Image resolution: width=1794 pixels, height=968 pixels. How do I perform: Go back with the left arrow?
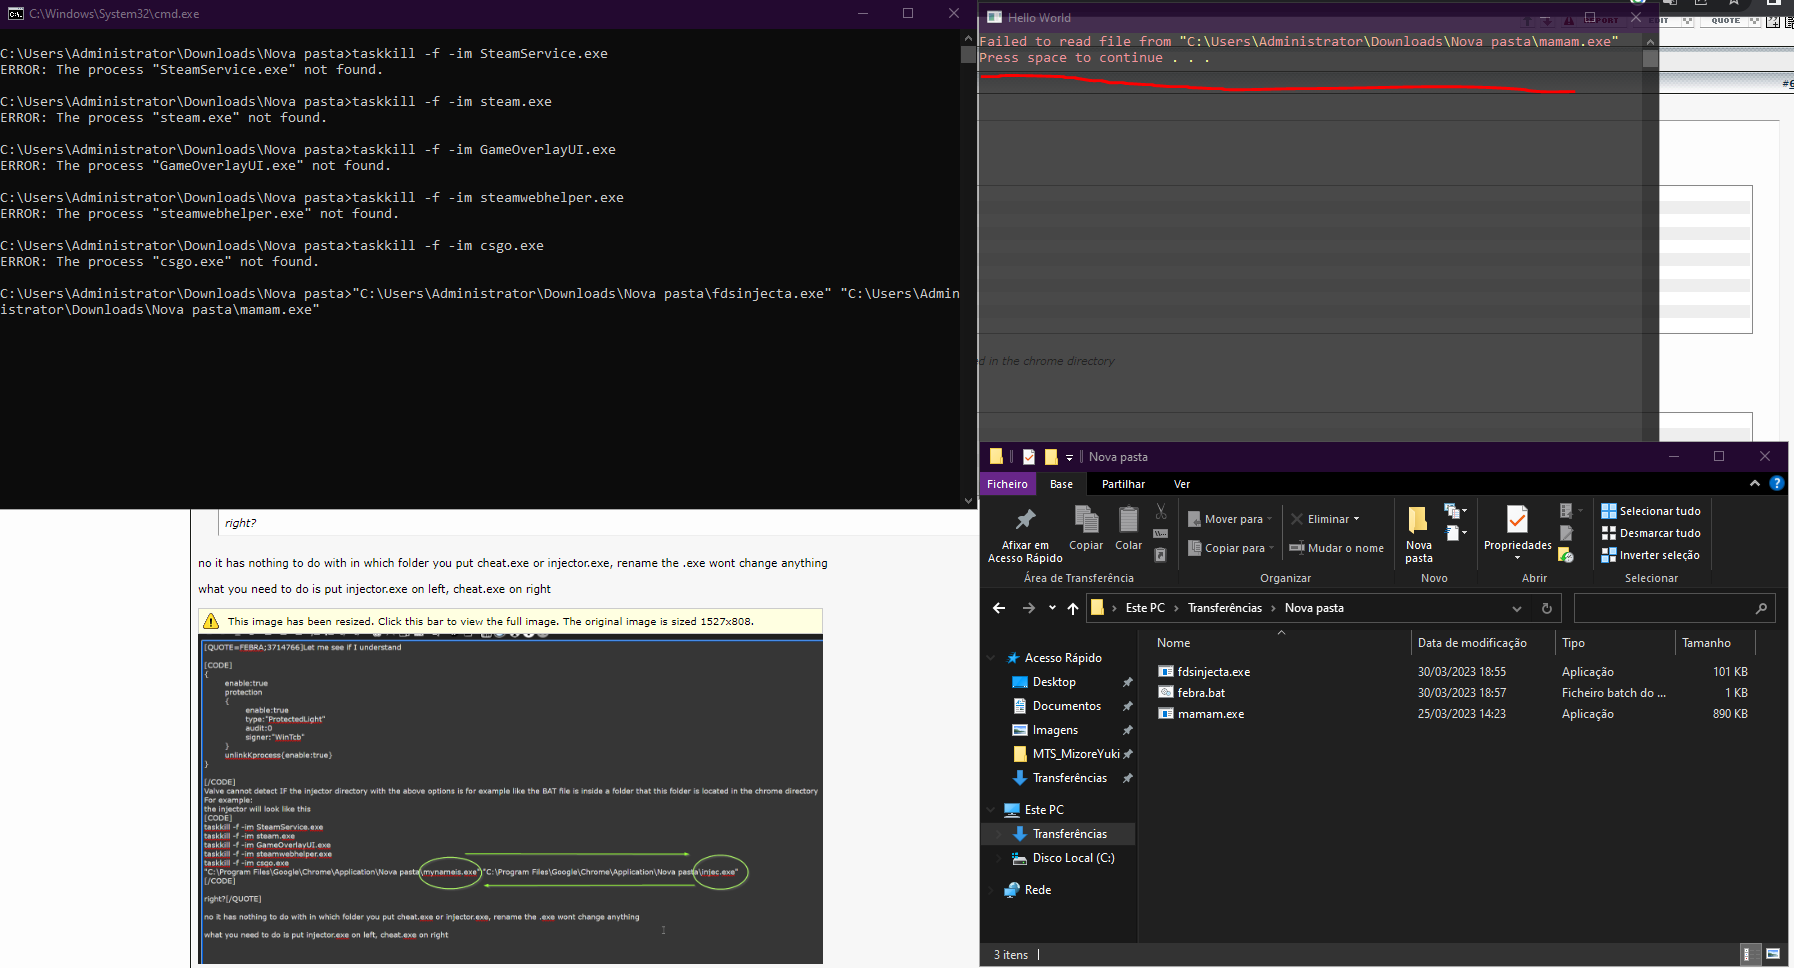pos(998,608)
